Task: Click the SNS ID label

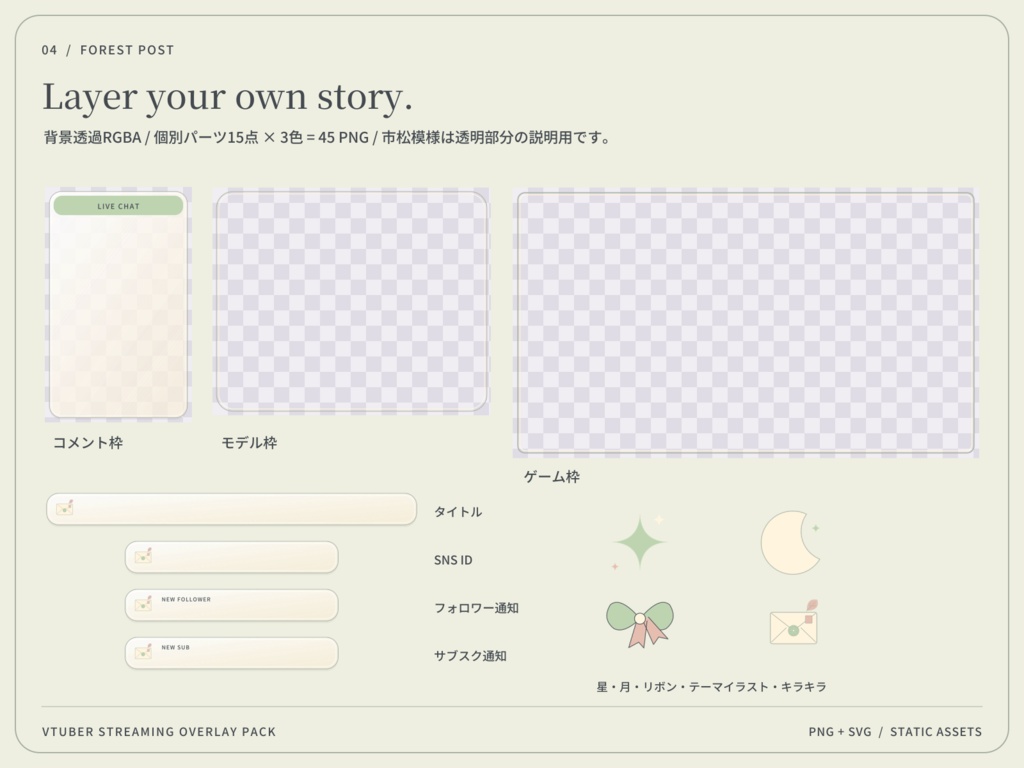Action: [453, 560]
